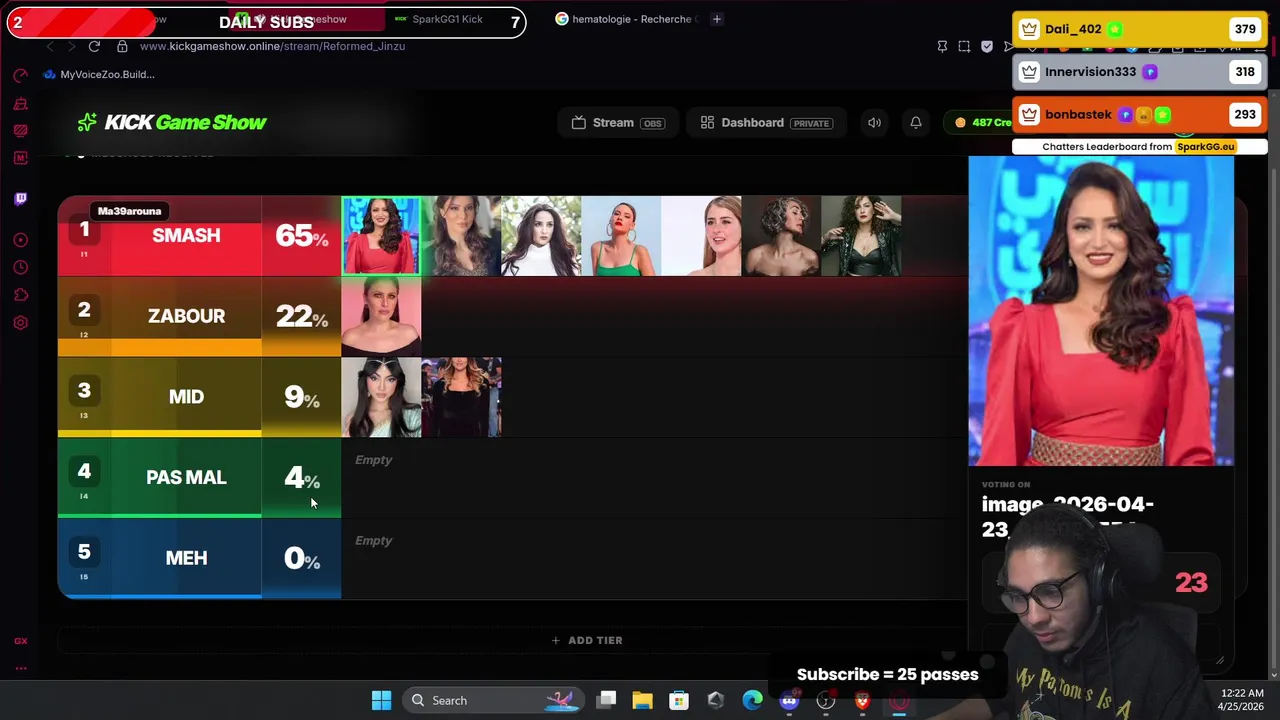This screenshot has width=1280, height=720.
Task: Click the browser back arrow
Action: (50, 46)
